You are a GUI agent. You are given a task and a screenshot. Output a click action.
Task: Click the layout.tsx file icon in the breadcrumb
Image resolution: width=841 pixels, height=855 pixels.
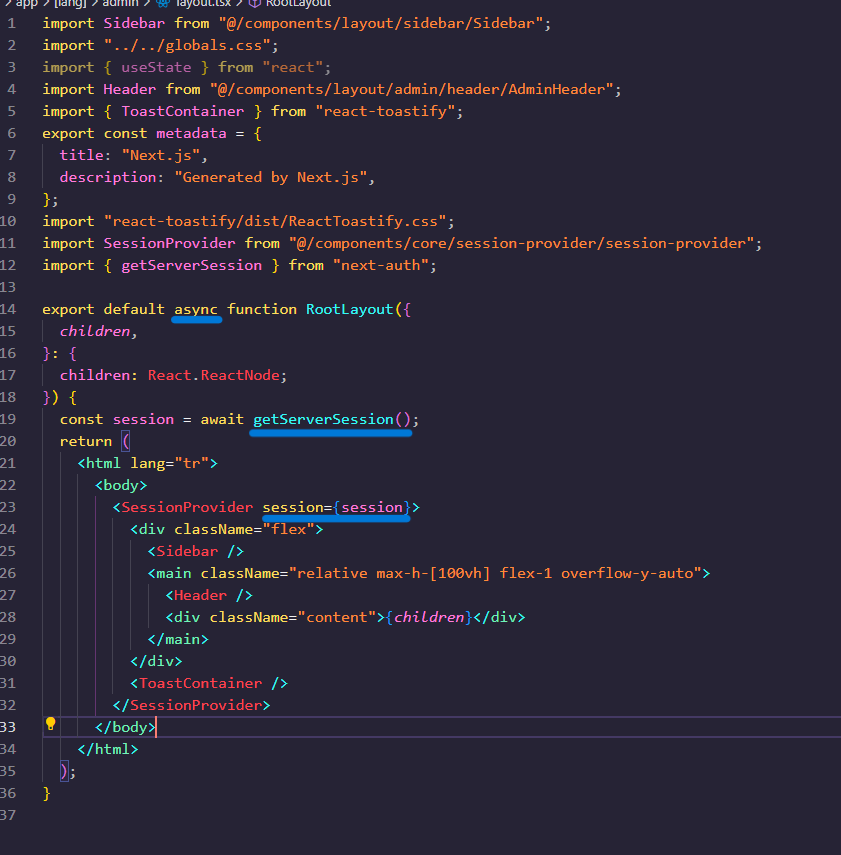click(x=160, y=5)
